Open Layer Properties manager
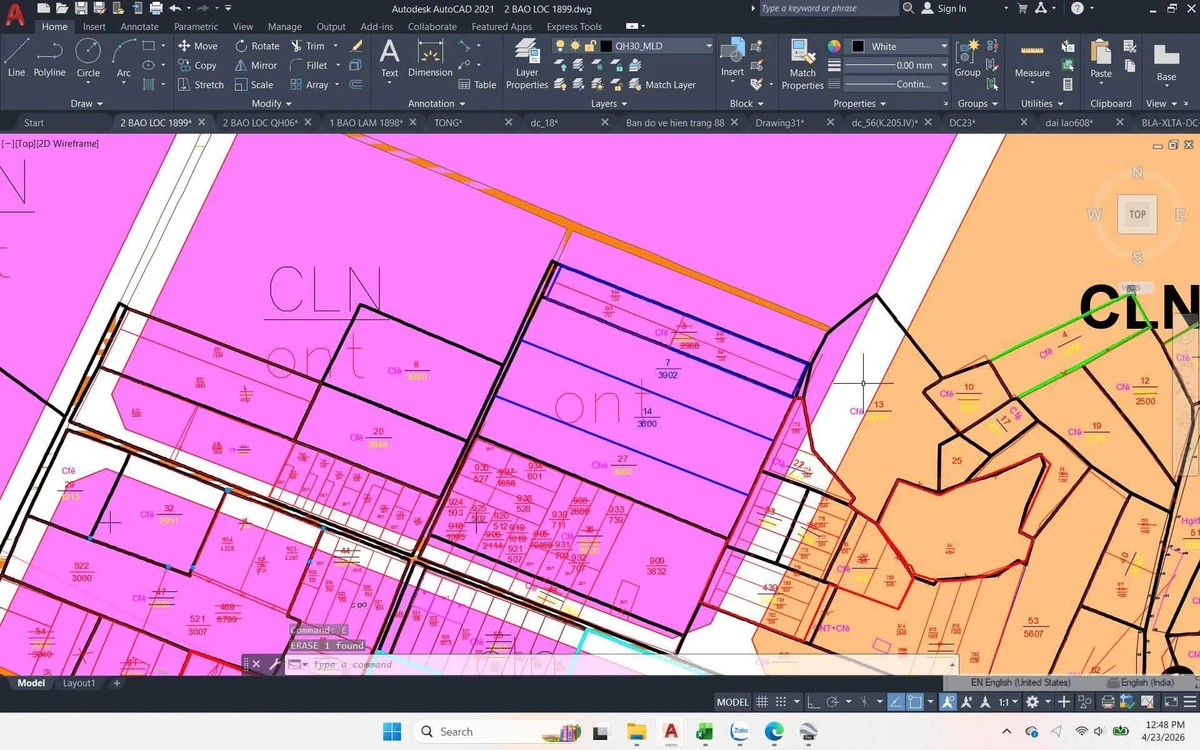This screenshot has height=750, width=1200. pos(527,66)
